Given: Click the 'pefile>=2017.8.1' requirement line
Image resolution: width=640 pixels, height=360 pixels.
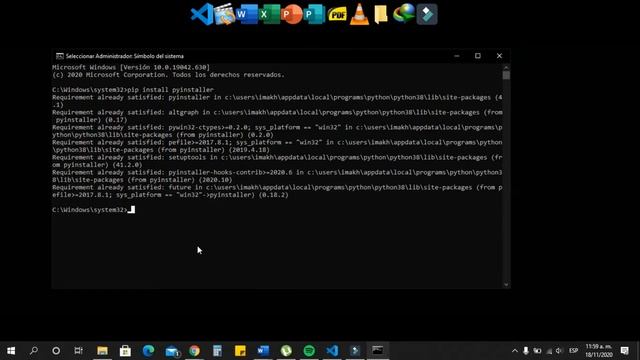Looking at the screenshot, I should 277,146.
